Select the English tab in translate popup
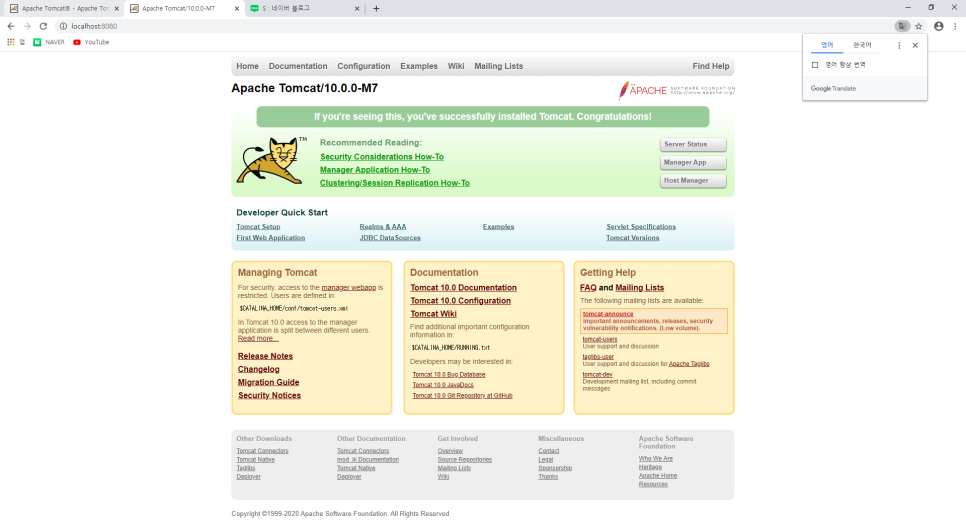Screen dimensions: 966x523 pos(827,45)
